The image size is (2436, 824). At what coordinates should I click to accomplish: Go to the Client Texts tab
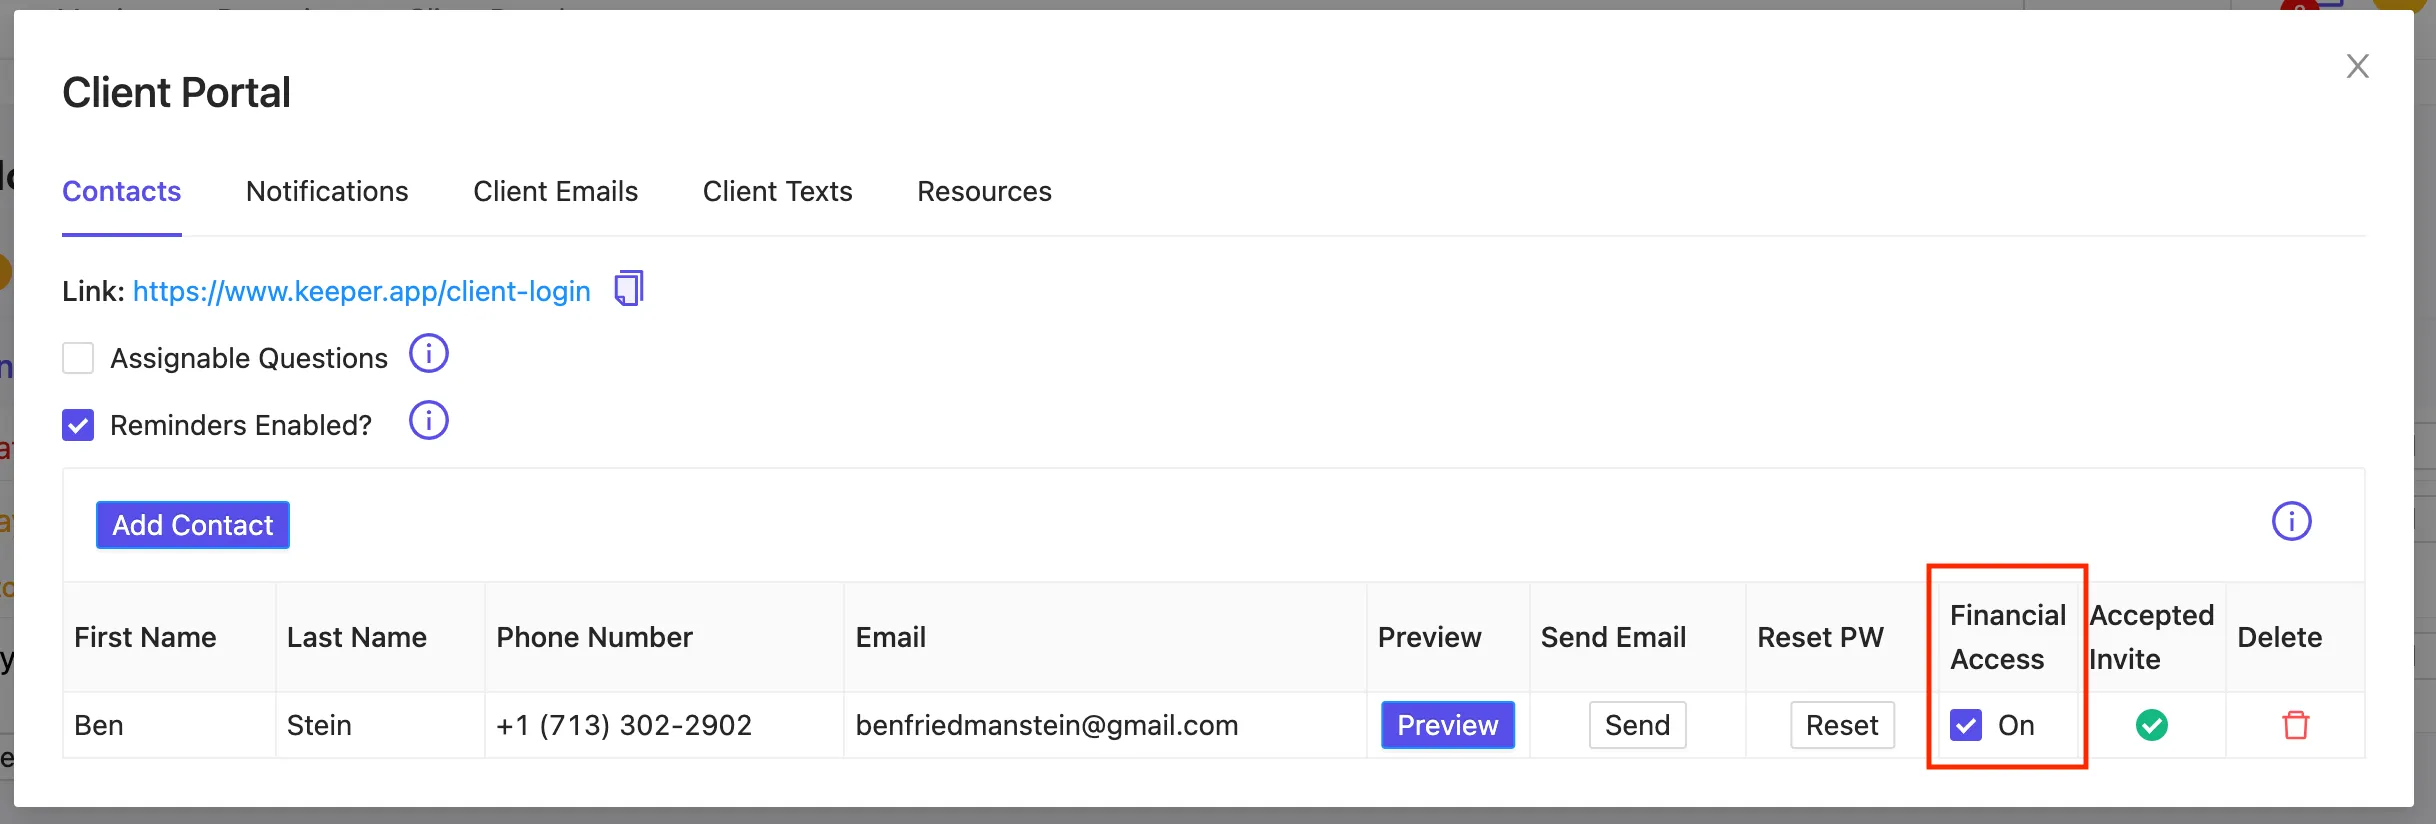tap(777, 191)
